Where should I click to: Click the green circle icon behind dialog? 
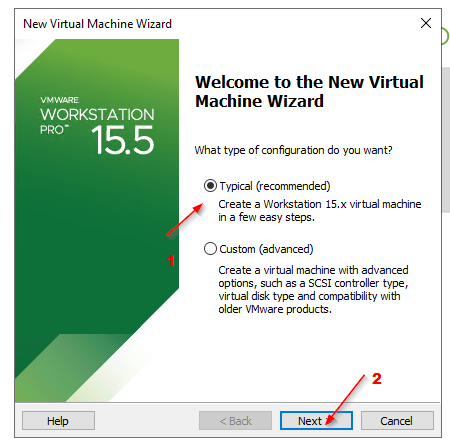pos(446,36)
